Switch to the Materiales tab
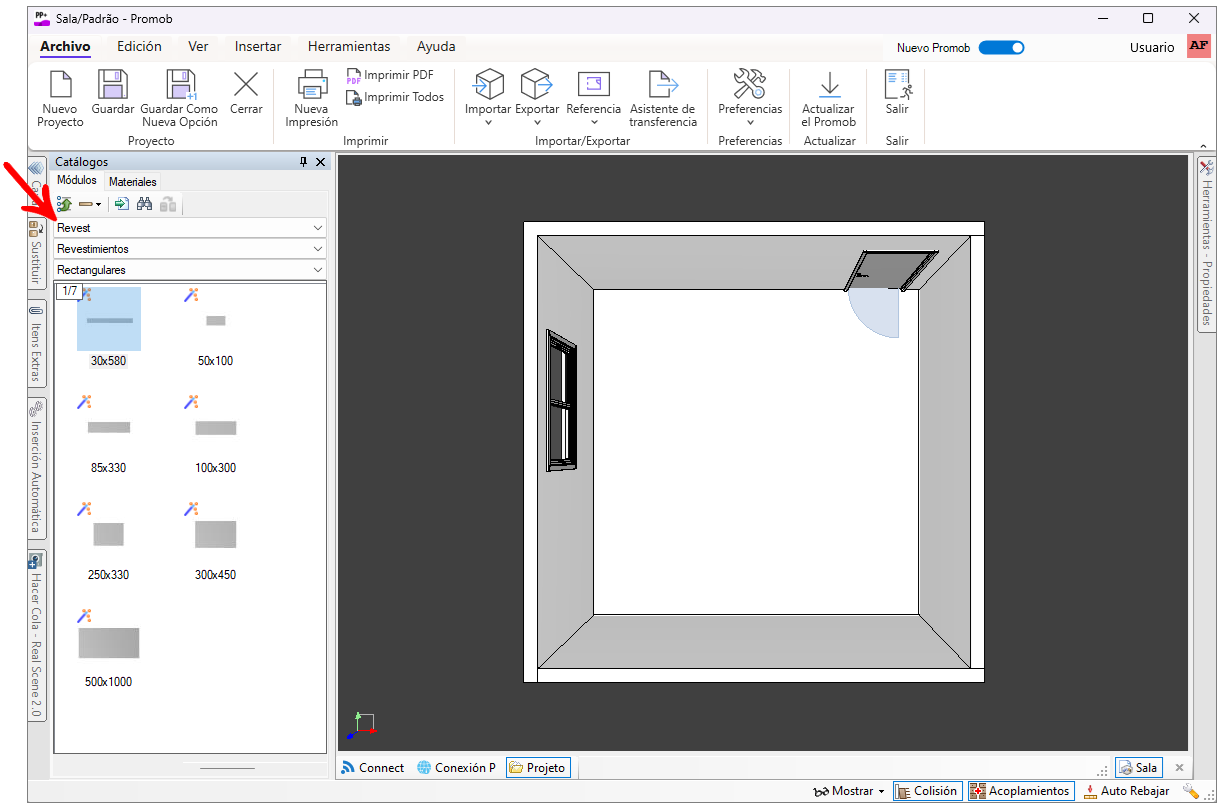1221x808 pixels. [133, 182]
